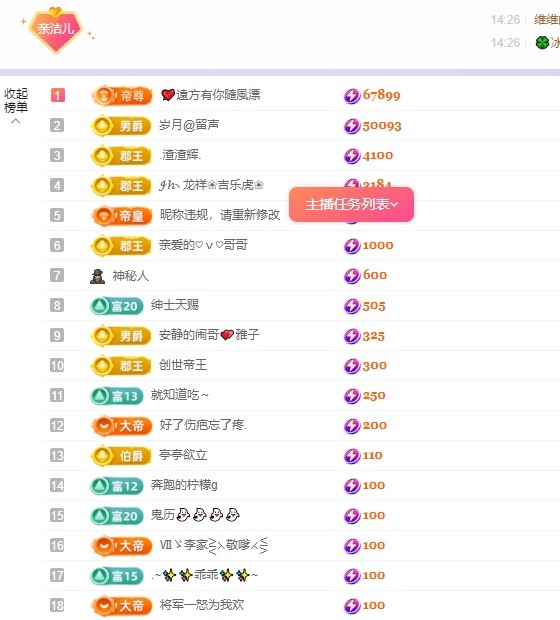Click the score value 50093

382,126
